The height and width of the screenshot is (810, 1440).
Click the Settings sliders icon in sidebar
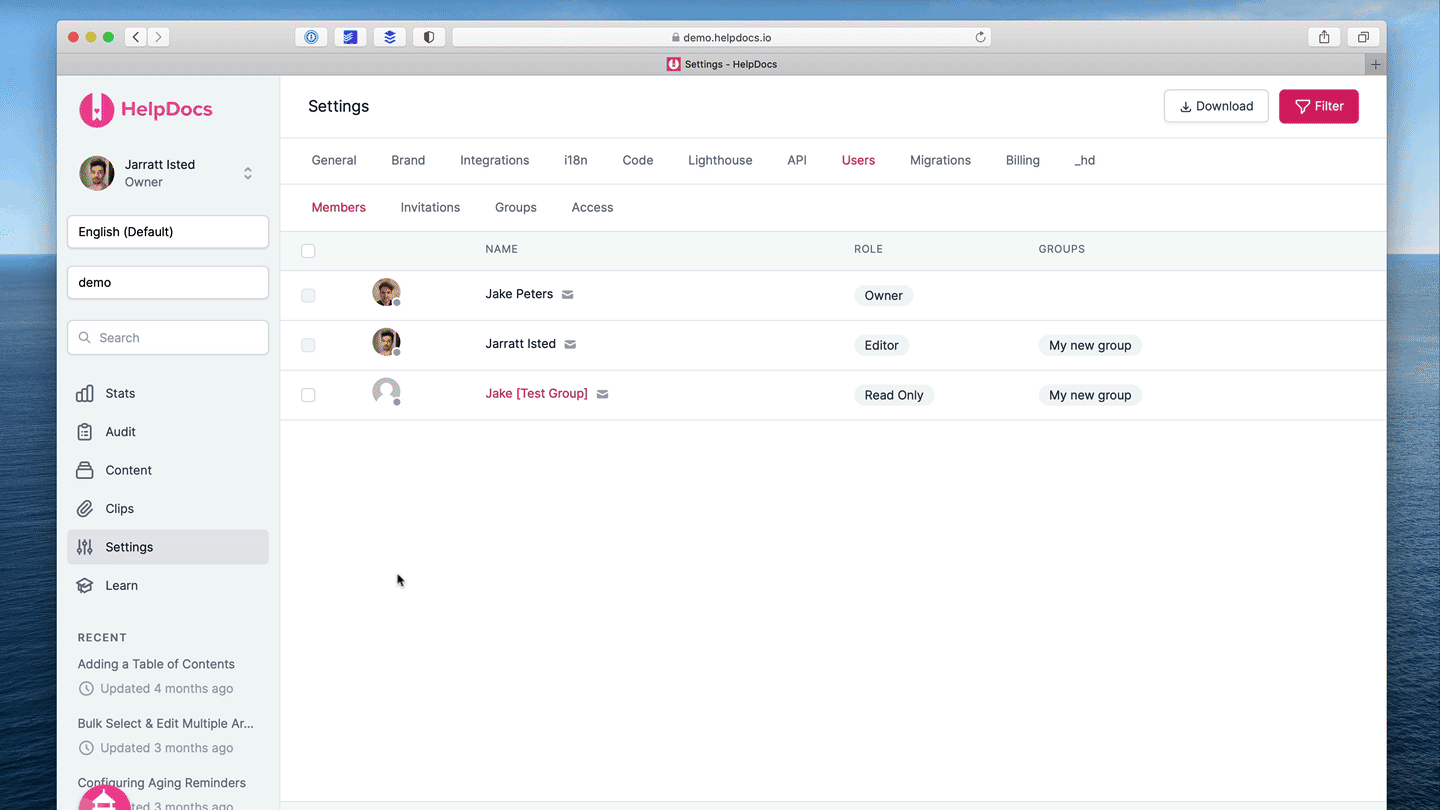coord(85,547)
